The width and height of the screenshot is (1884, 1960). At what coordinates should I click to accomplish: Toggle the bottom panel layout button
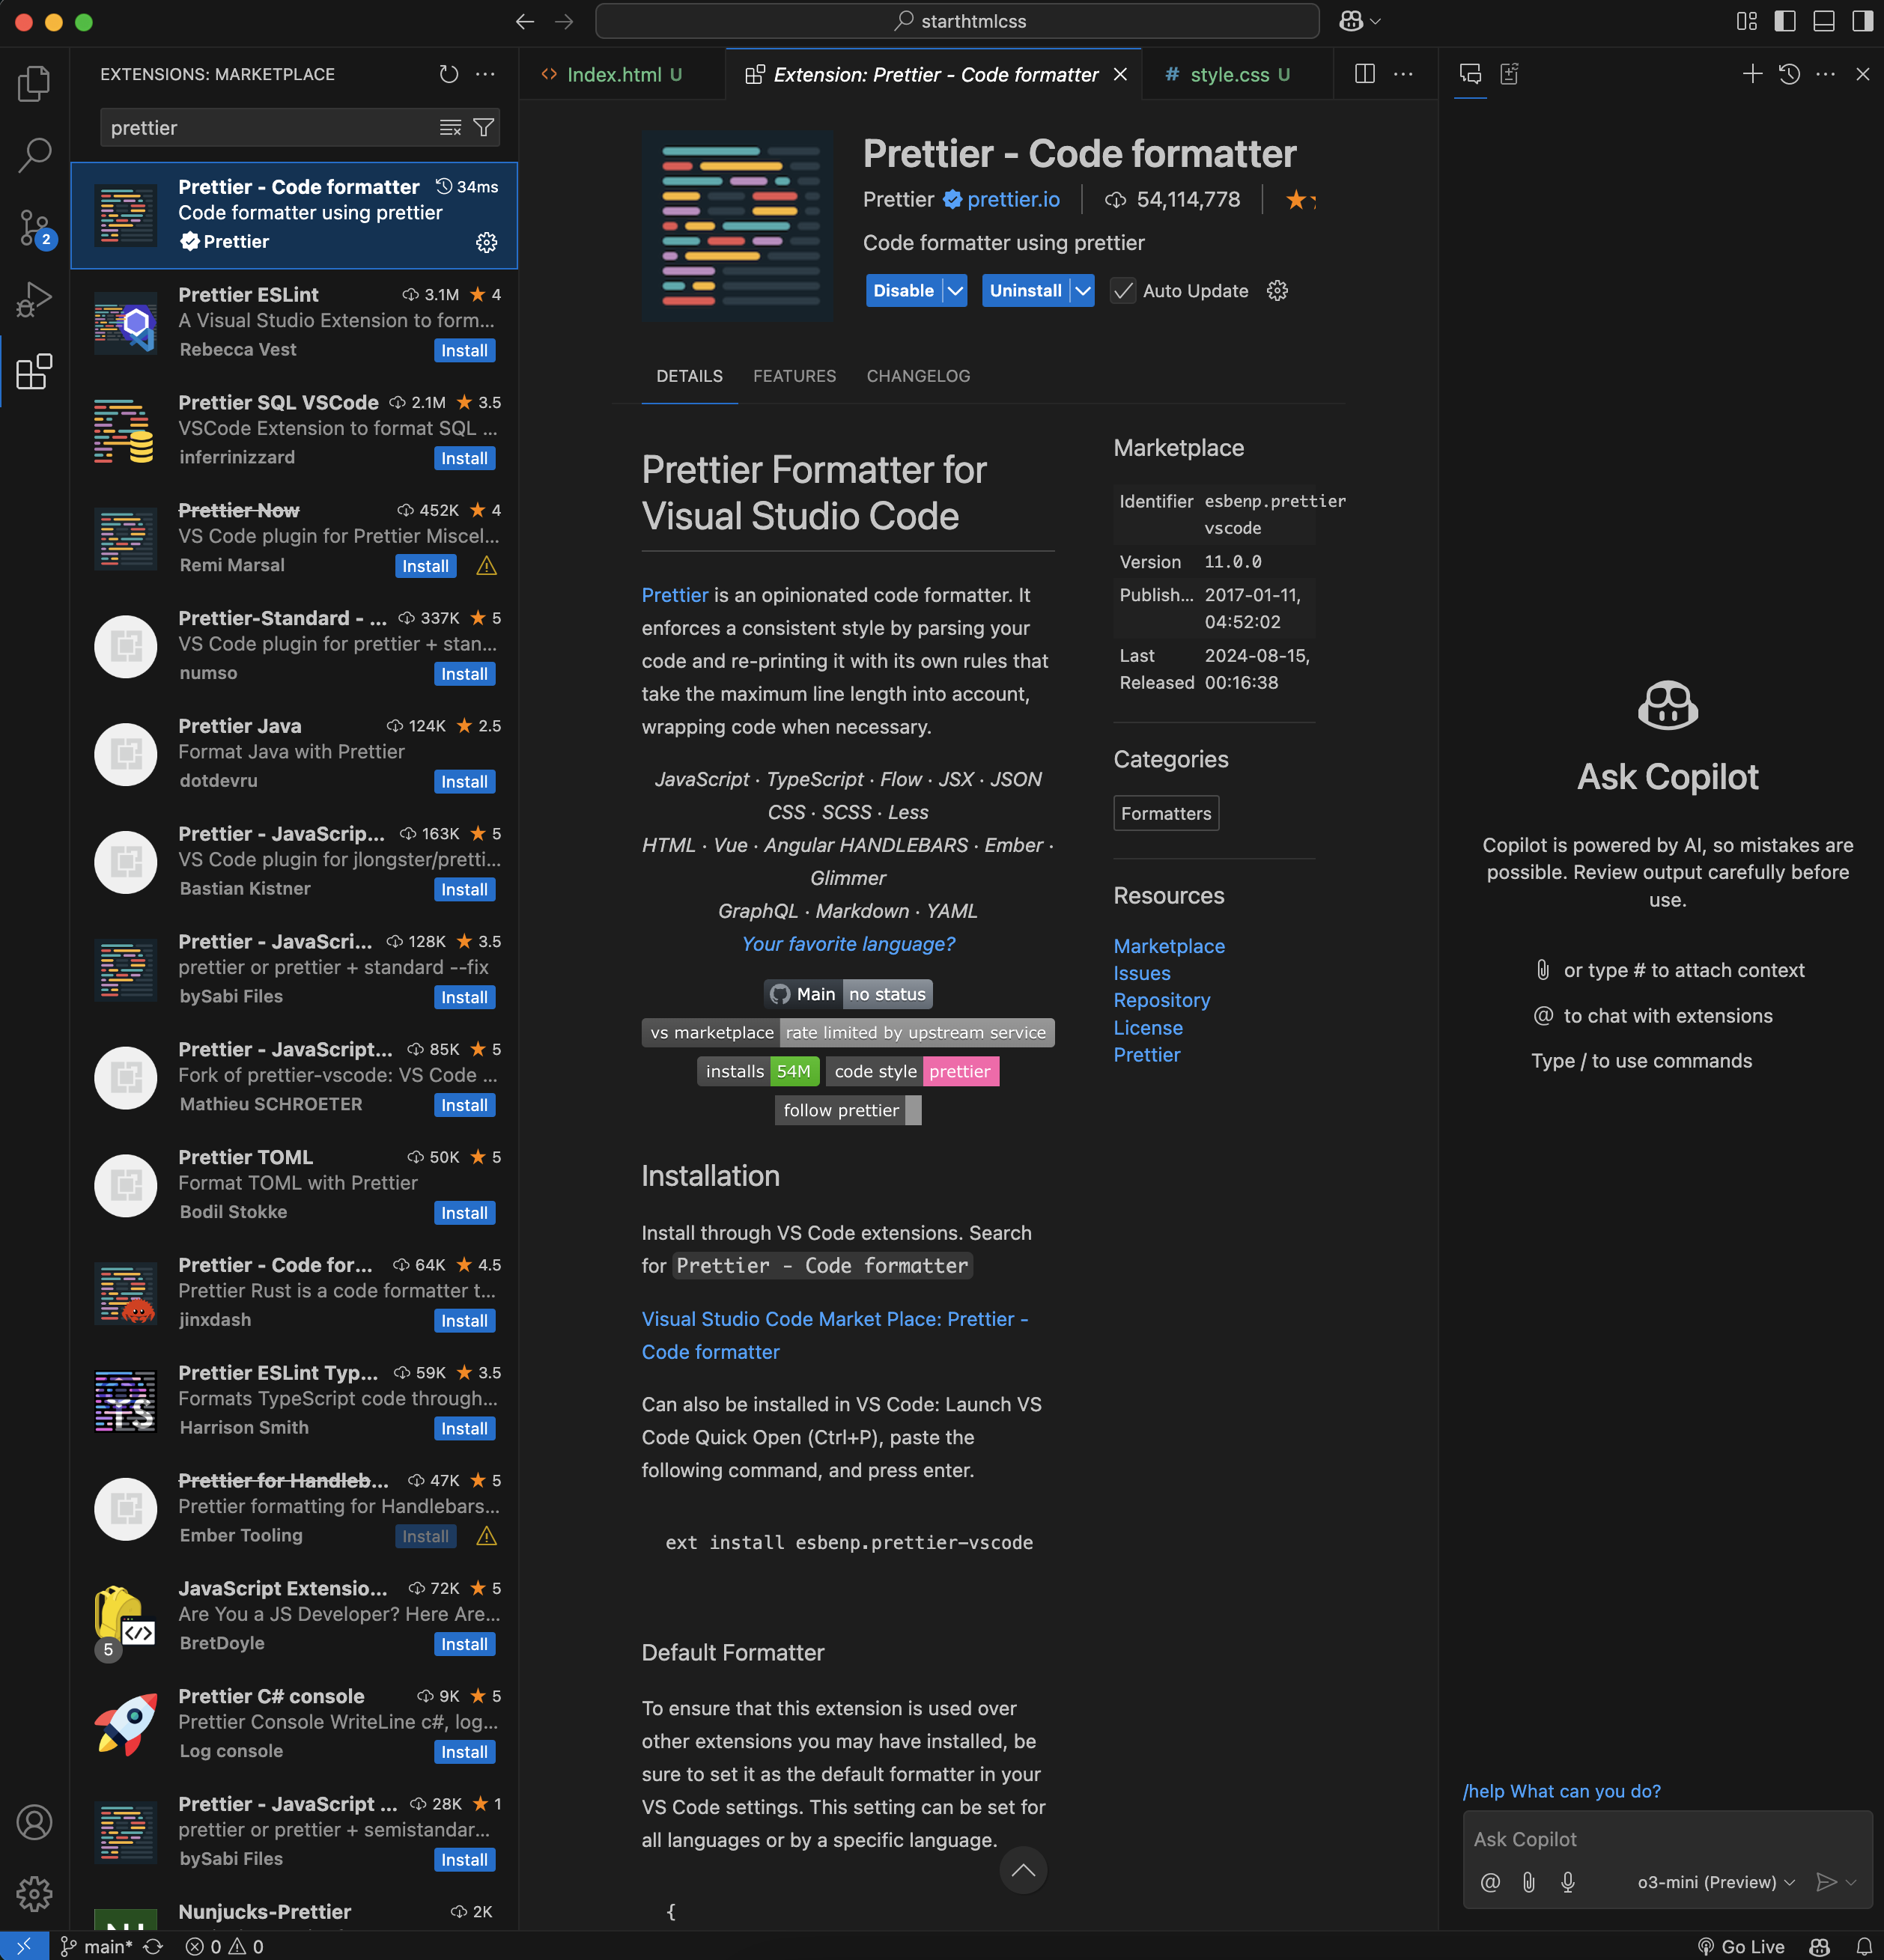click(x=1823, y=21)
